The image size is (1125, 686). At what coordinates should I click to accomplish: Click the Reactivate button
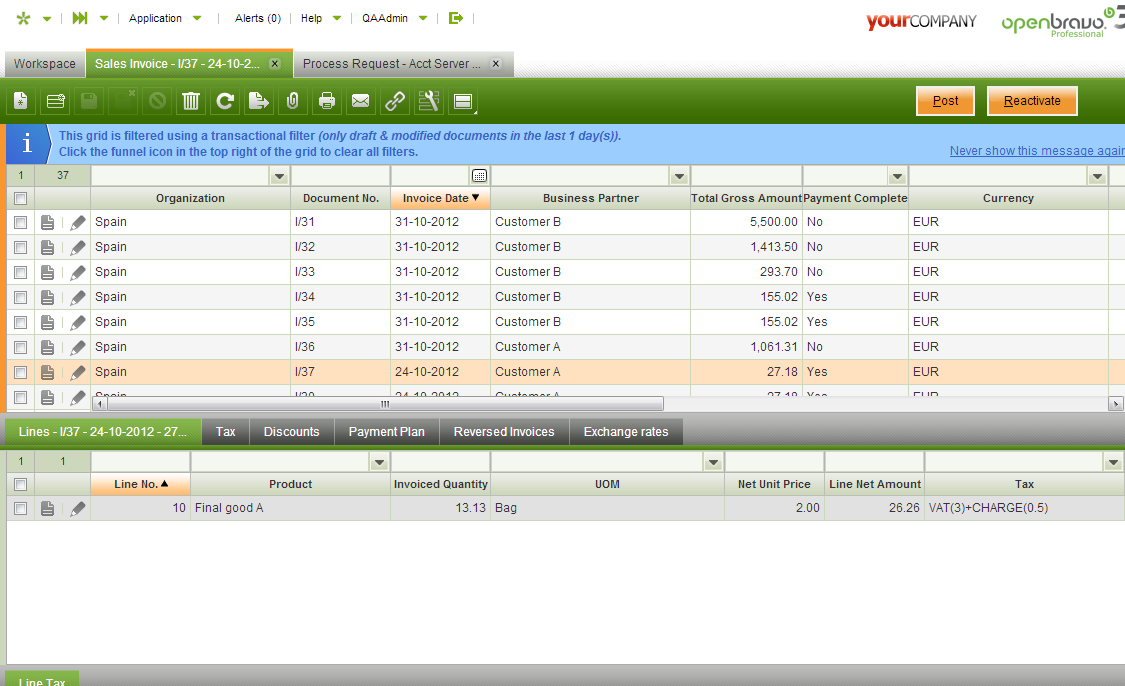(1031, 101)
